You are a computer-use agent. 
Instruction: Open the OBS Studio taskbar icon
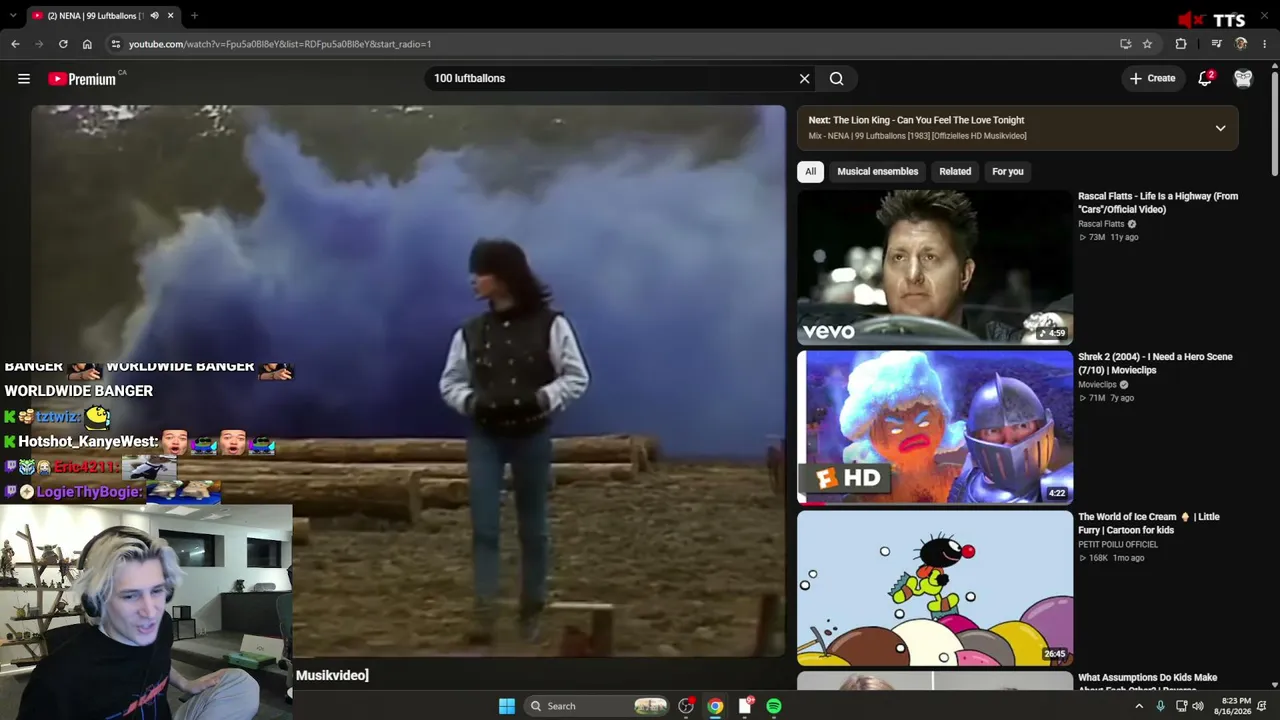tap(686, 706)
